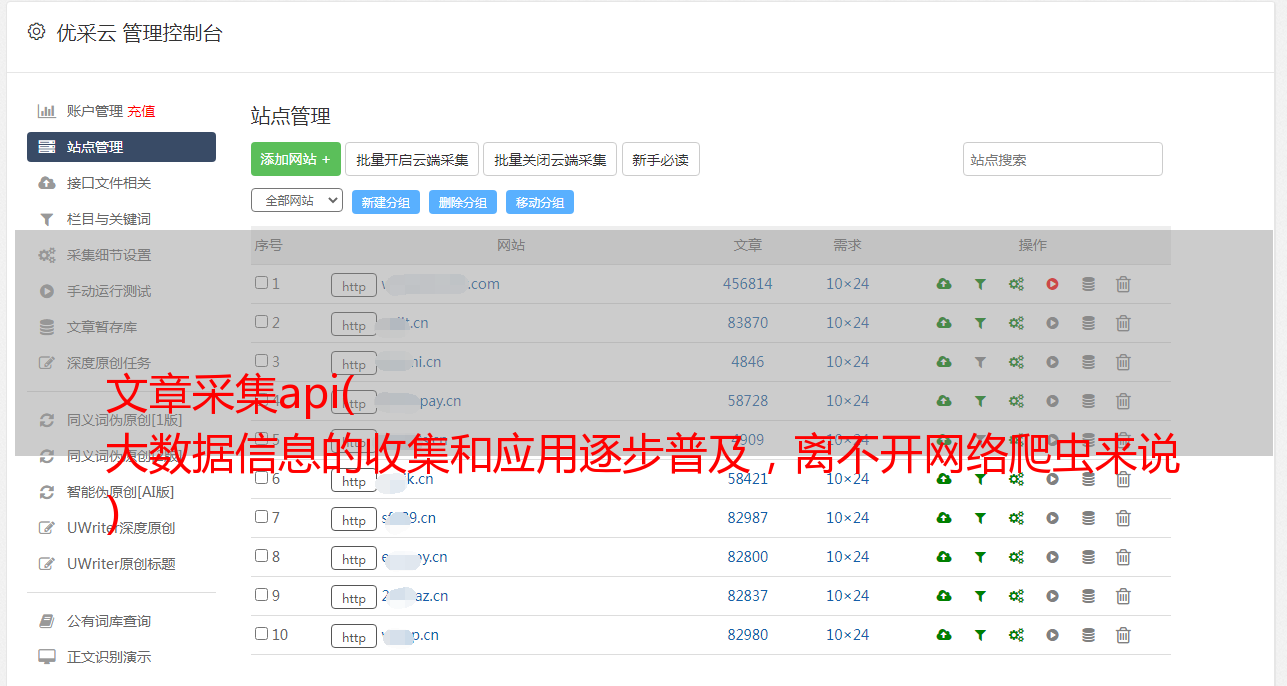The height and width of the screenshot is (686, 1287).
Task: Open 正文识别演示 in the sidebar
Action: [x=109, y=658]
